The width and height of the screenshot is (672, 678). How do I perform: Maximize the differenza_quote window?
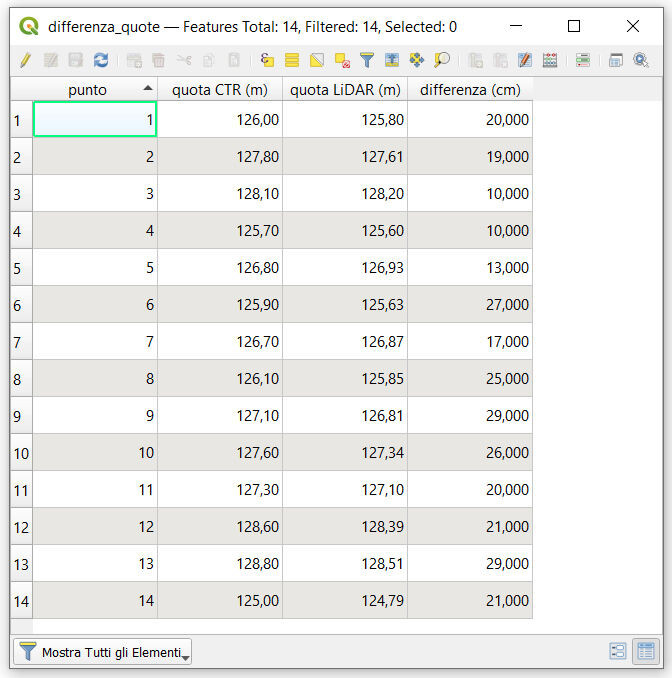tap(574, 26)
